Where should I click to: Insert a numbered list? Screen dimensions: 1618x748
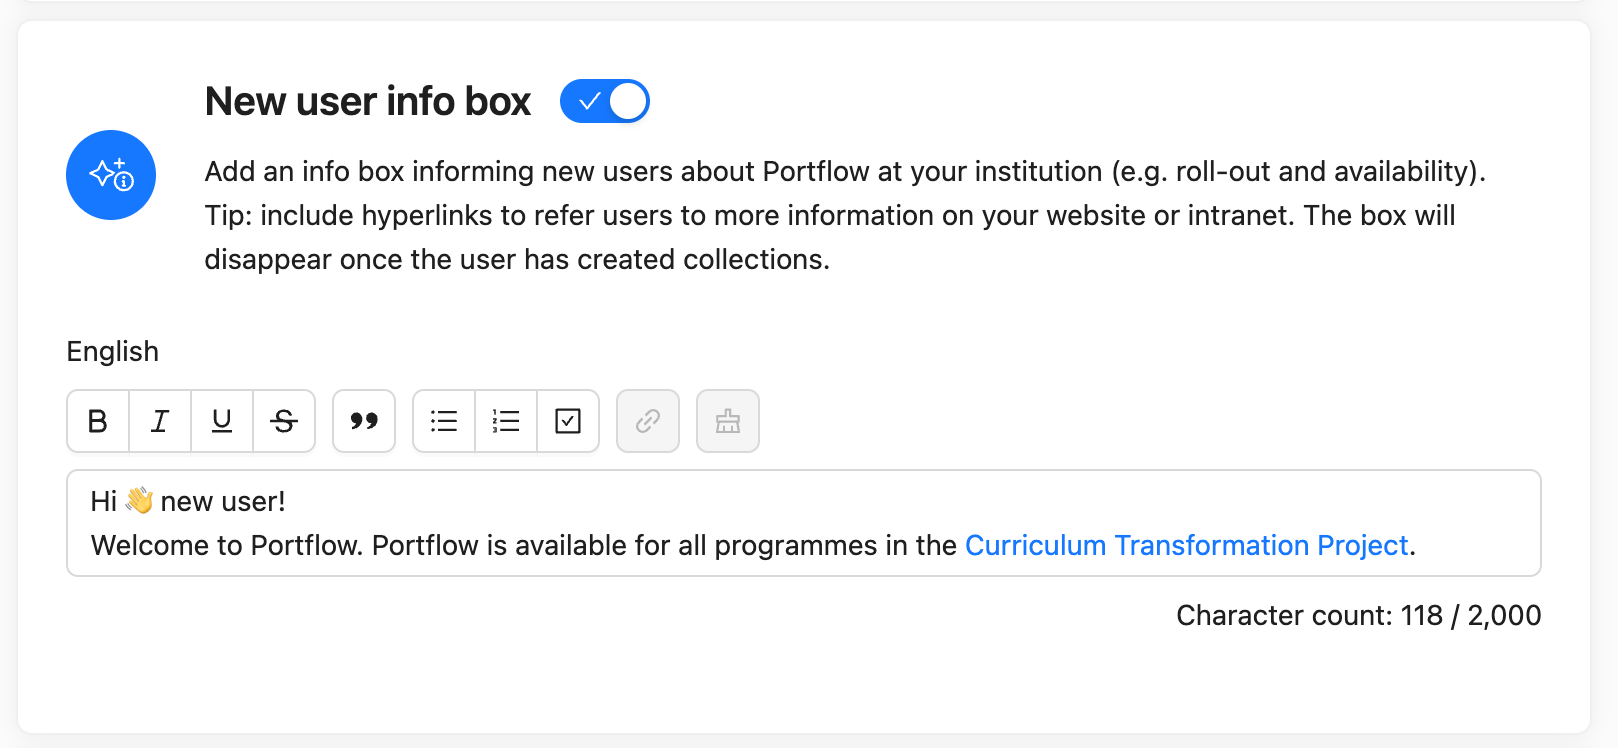tap(506, 421)
